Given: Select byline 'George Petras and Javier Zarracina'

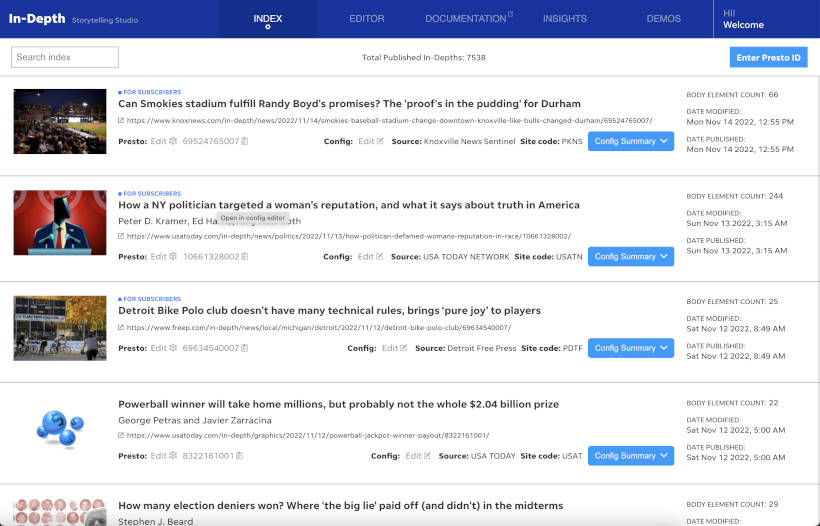Looking at the screenshot, I should [x=195, y=420].
